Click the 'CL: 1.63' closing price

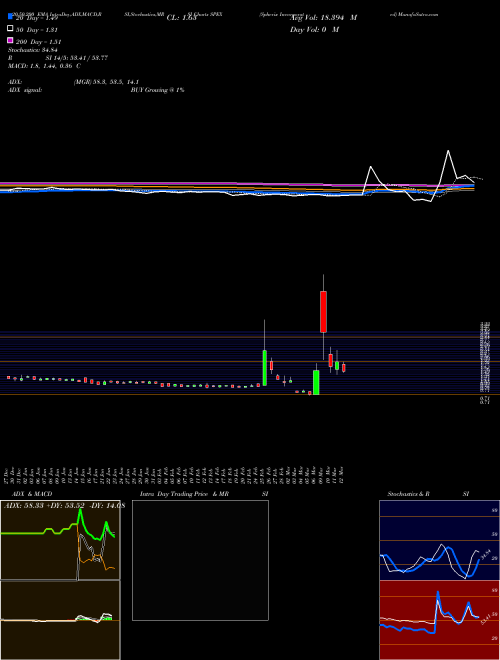181,18
